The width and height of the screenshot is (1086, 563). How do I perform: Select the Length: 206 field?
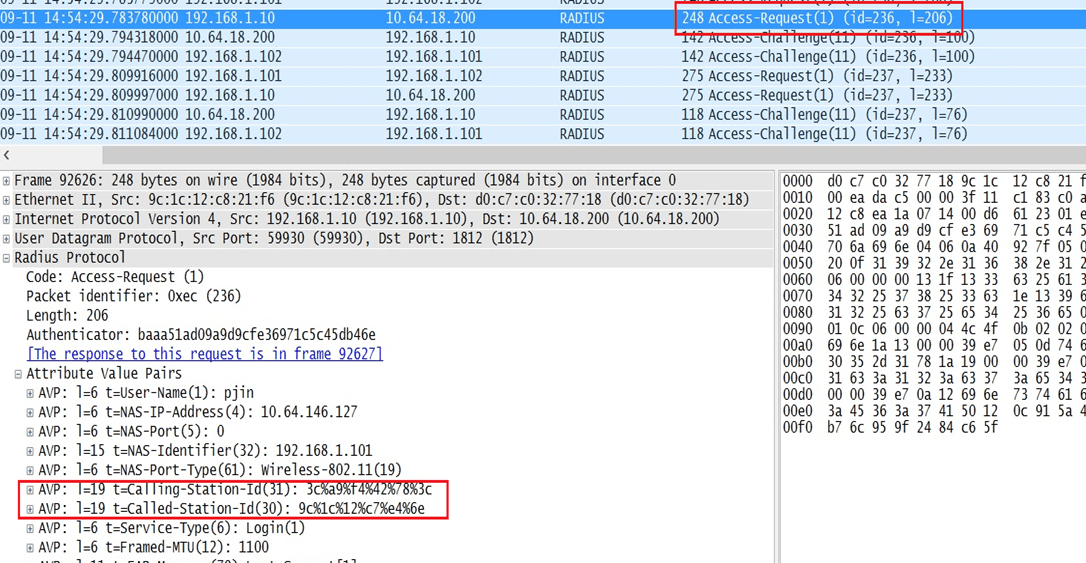(x=67, y=316)
